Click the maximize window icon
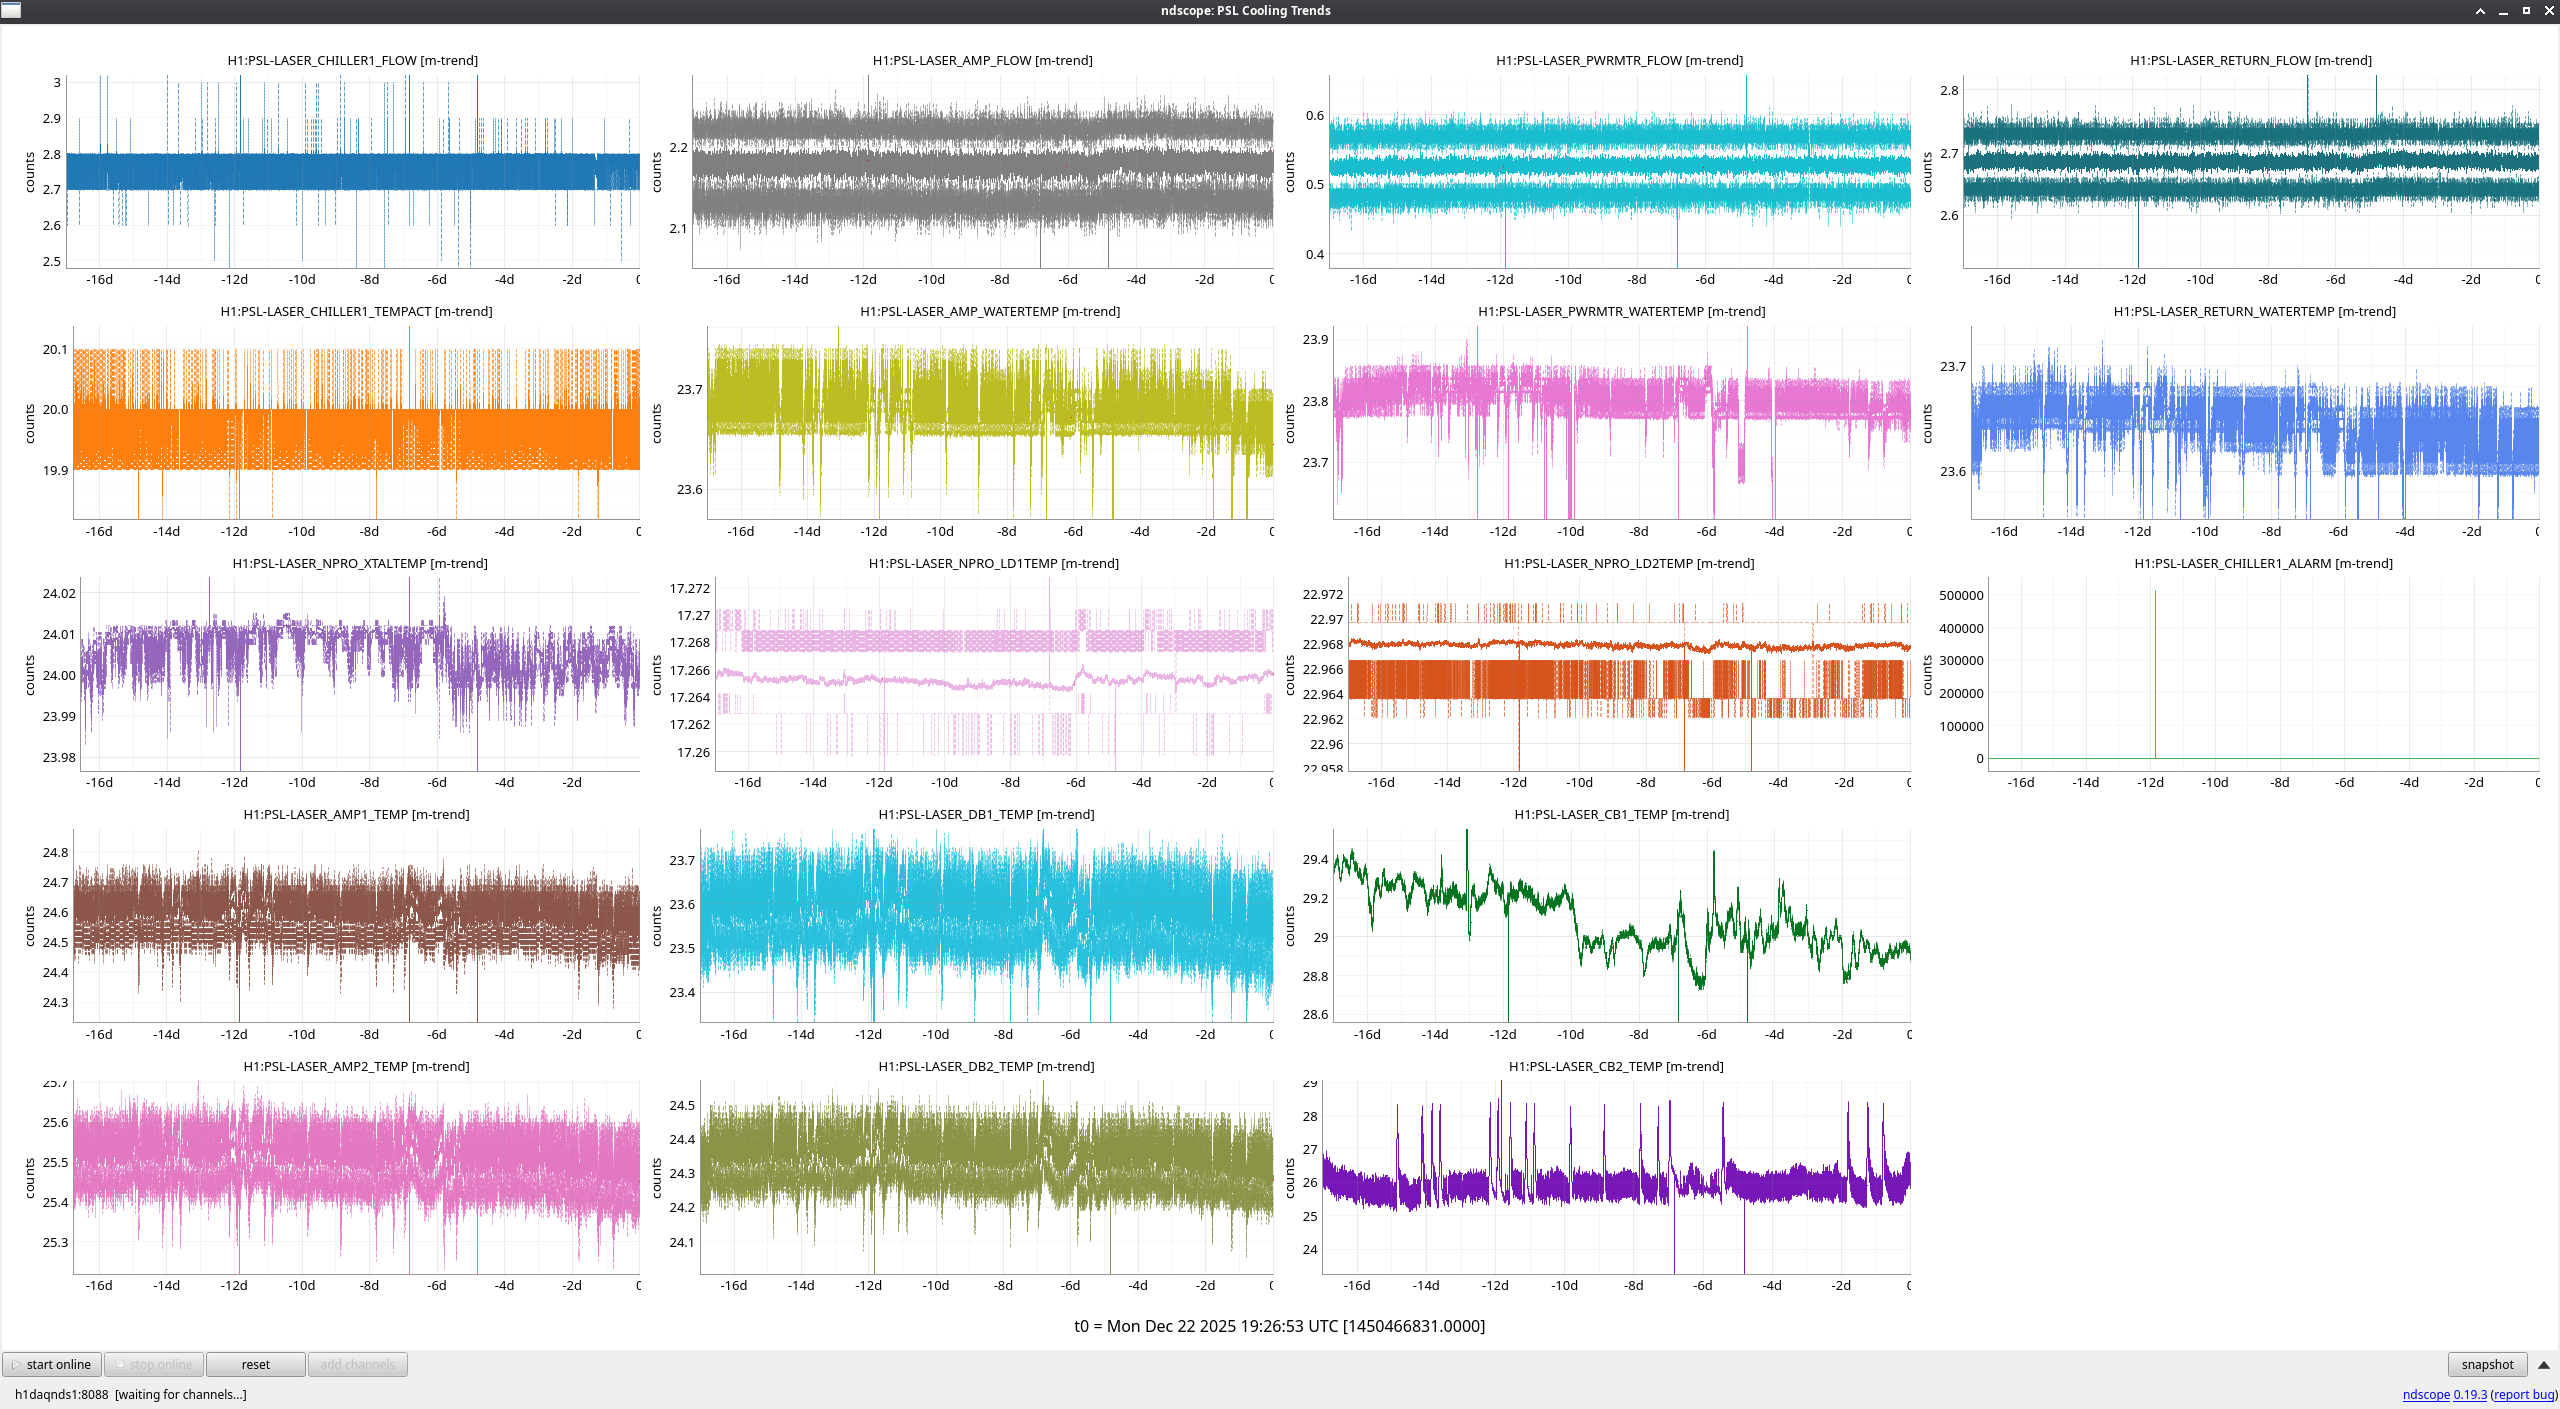 coord(2526,10)
